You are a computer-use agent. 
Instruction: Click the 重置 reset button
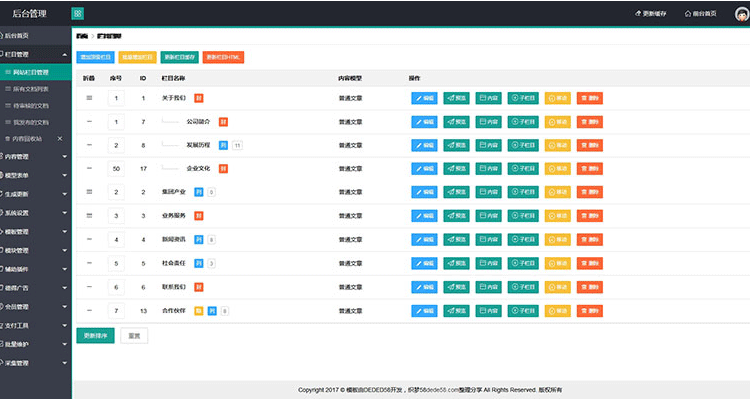[134, 336]
